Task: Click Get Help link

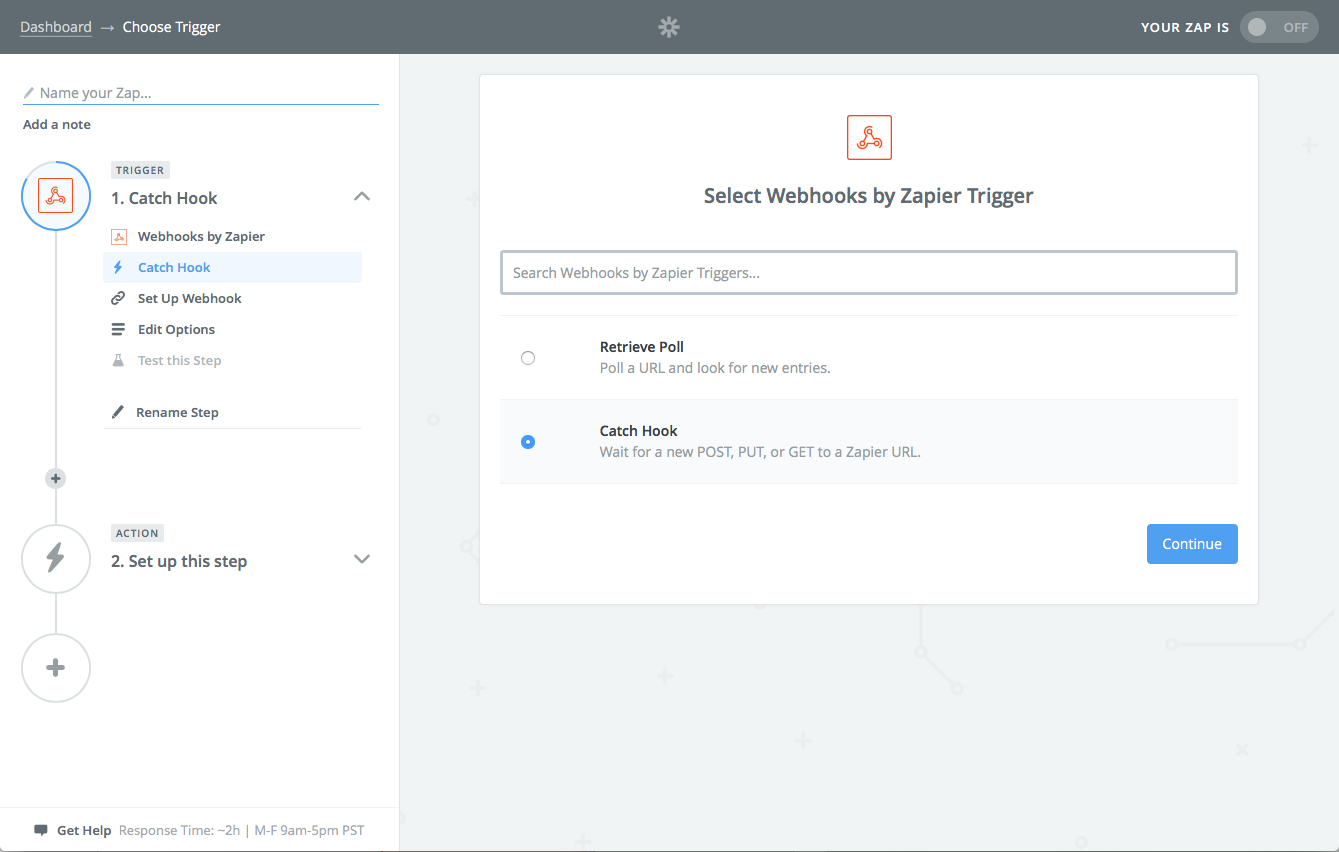Action: (x=84, y=830)
